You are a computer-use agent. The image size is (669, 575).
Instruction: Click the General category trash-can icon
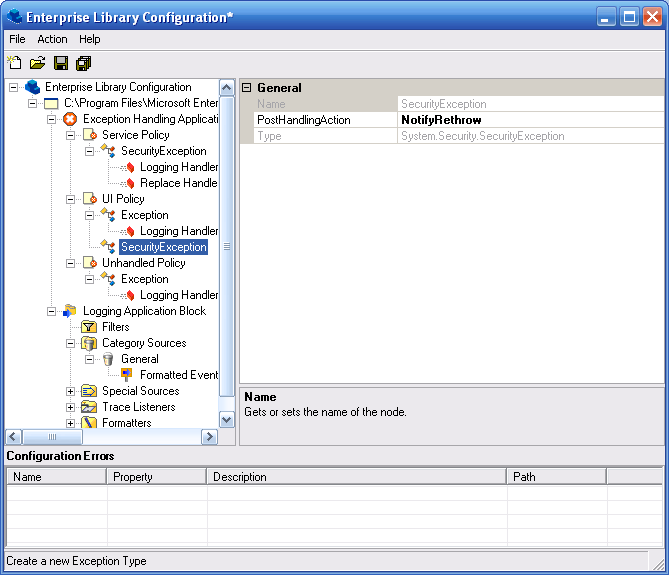coord(108,359)
